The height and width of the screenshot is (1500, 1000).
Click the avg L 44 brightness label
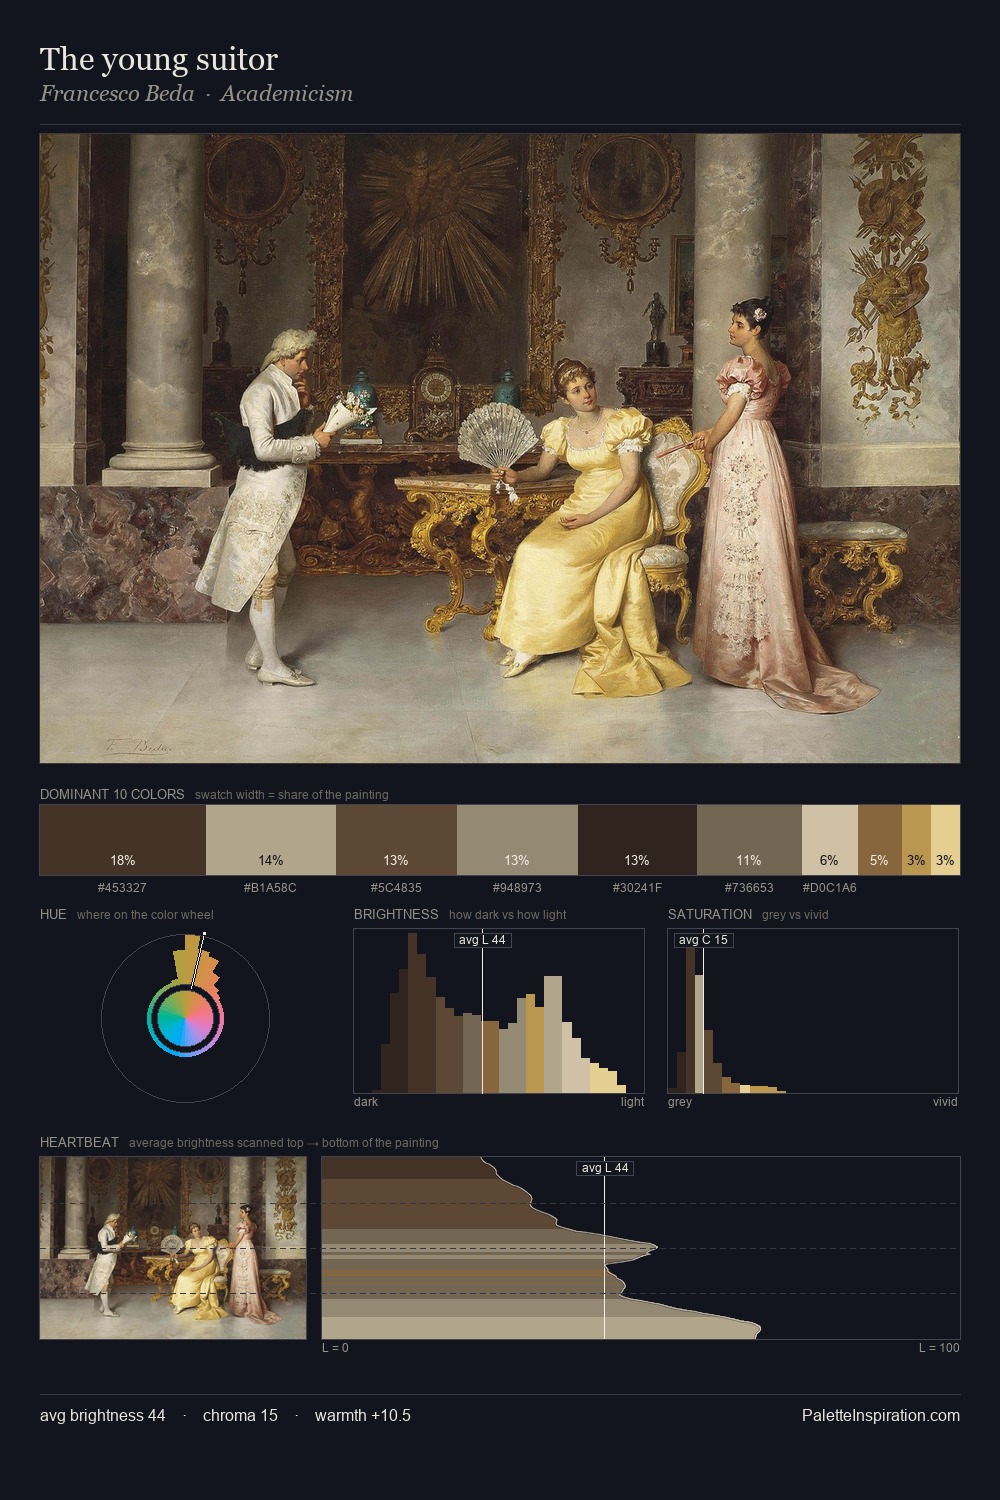[483, 940]
